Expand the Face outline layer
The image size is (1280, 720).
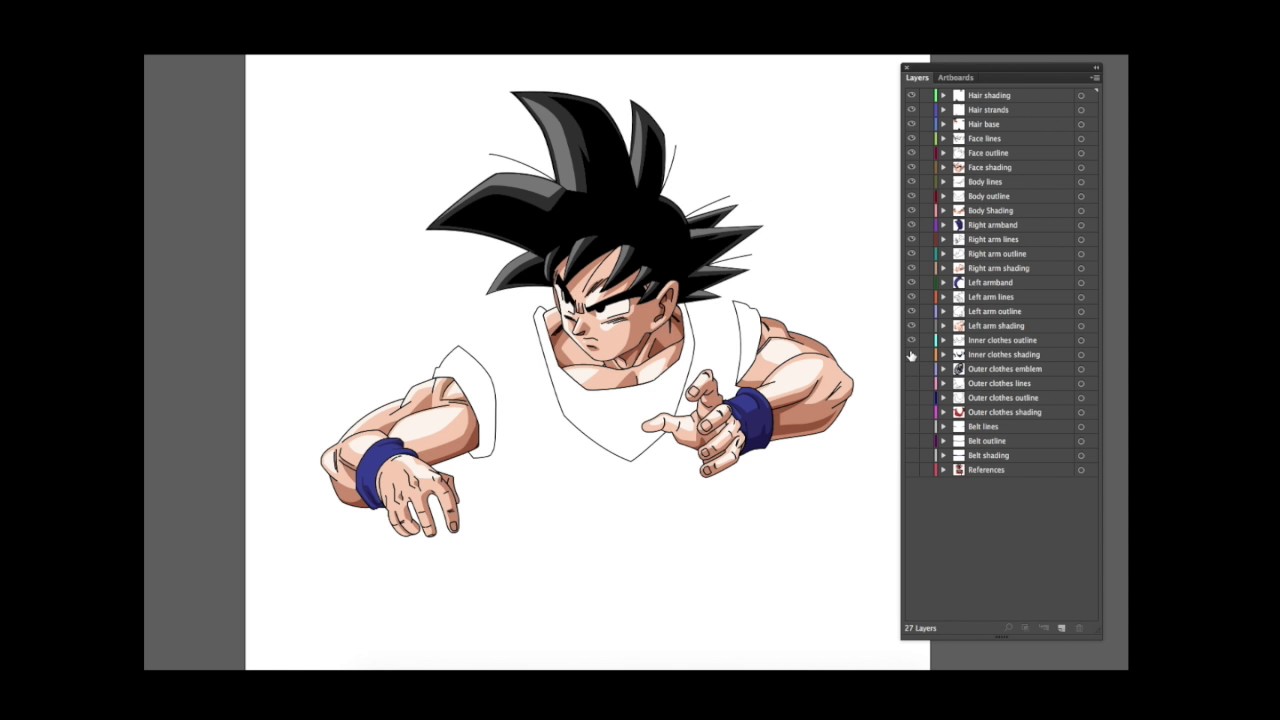click(943, 153)
